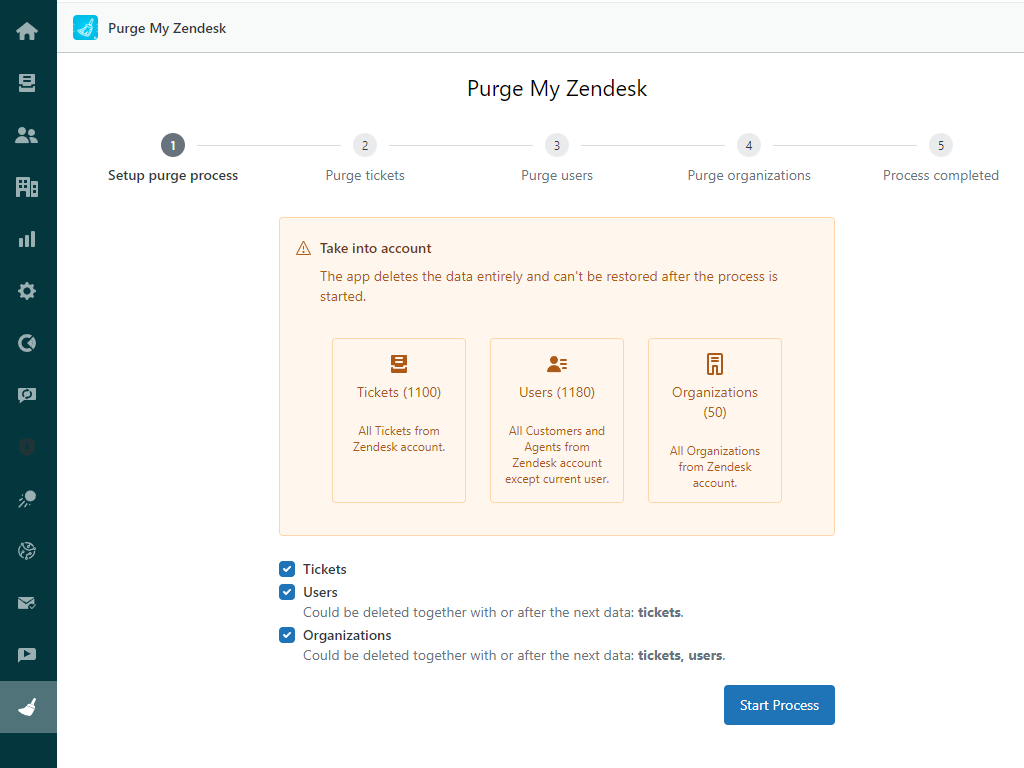The height and width of the screenshot is (768, 1024).
Task: Open the Views panel in the sidebar
Action: pyautogui.click(x=28, y=82)
